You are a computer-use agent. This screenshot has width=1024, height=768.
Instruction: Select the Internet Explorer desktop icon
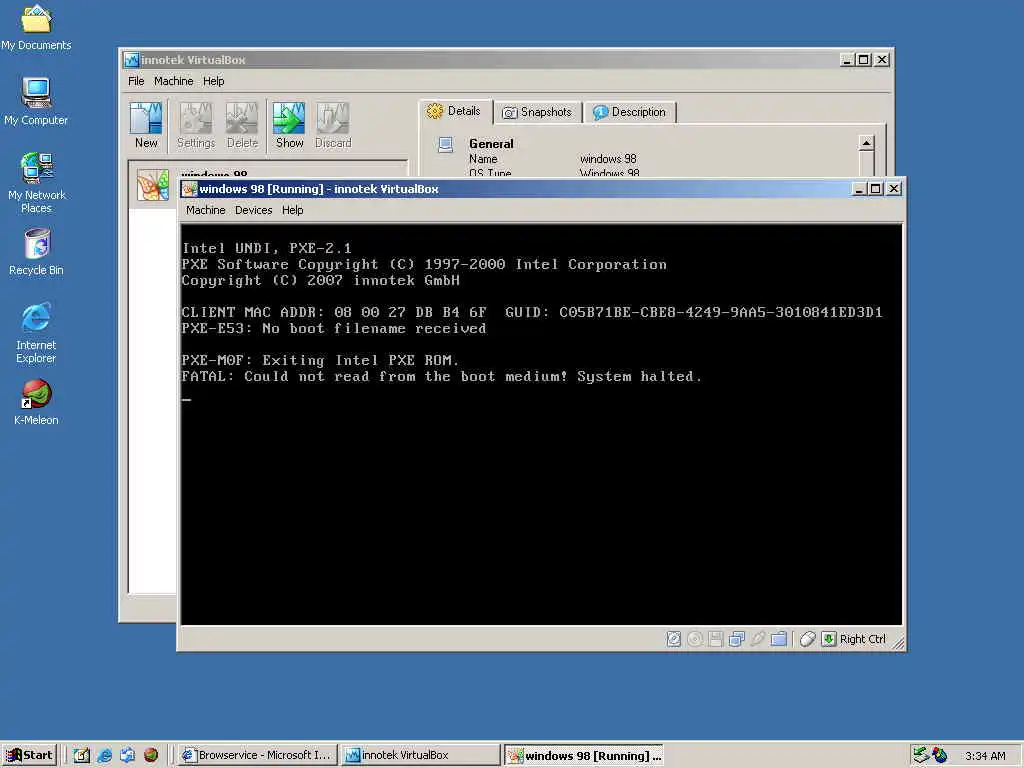coord(36,333)
